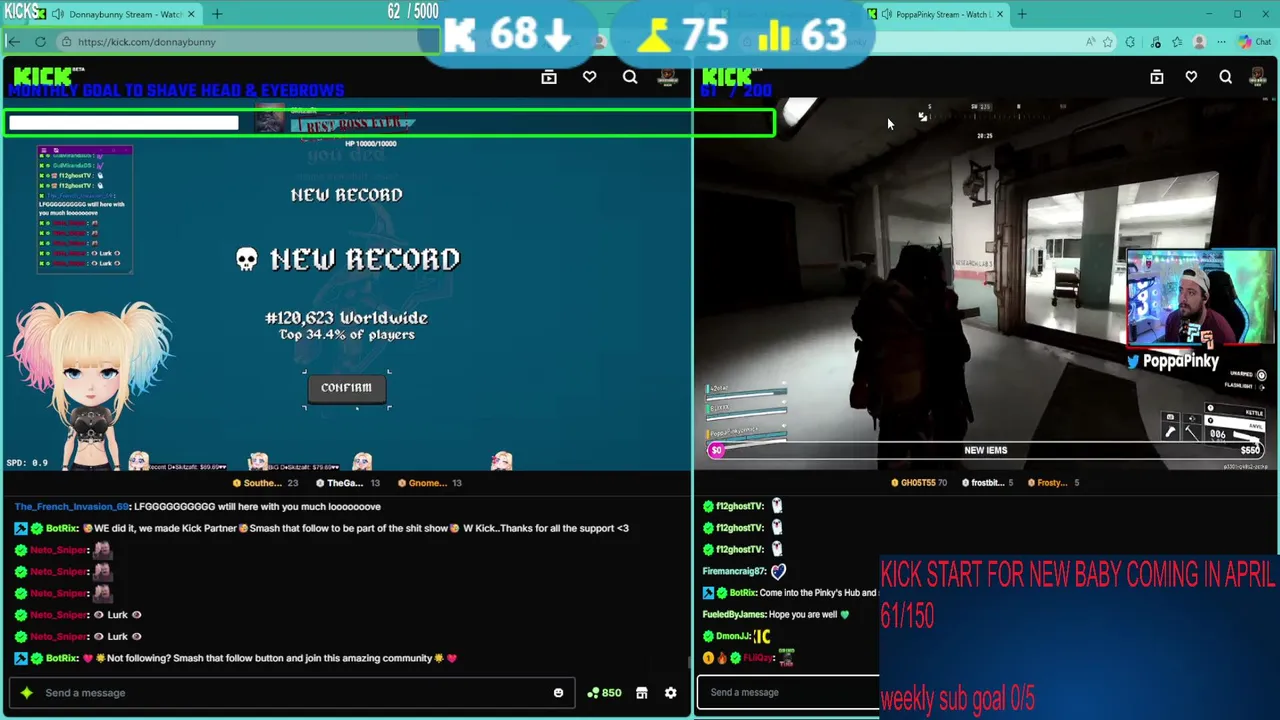
Task: Open browse/following icon on Donnaybunny Kick page
Action: pyautogui.click(x=549, y=77)
